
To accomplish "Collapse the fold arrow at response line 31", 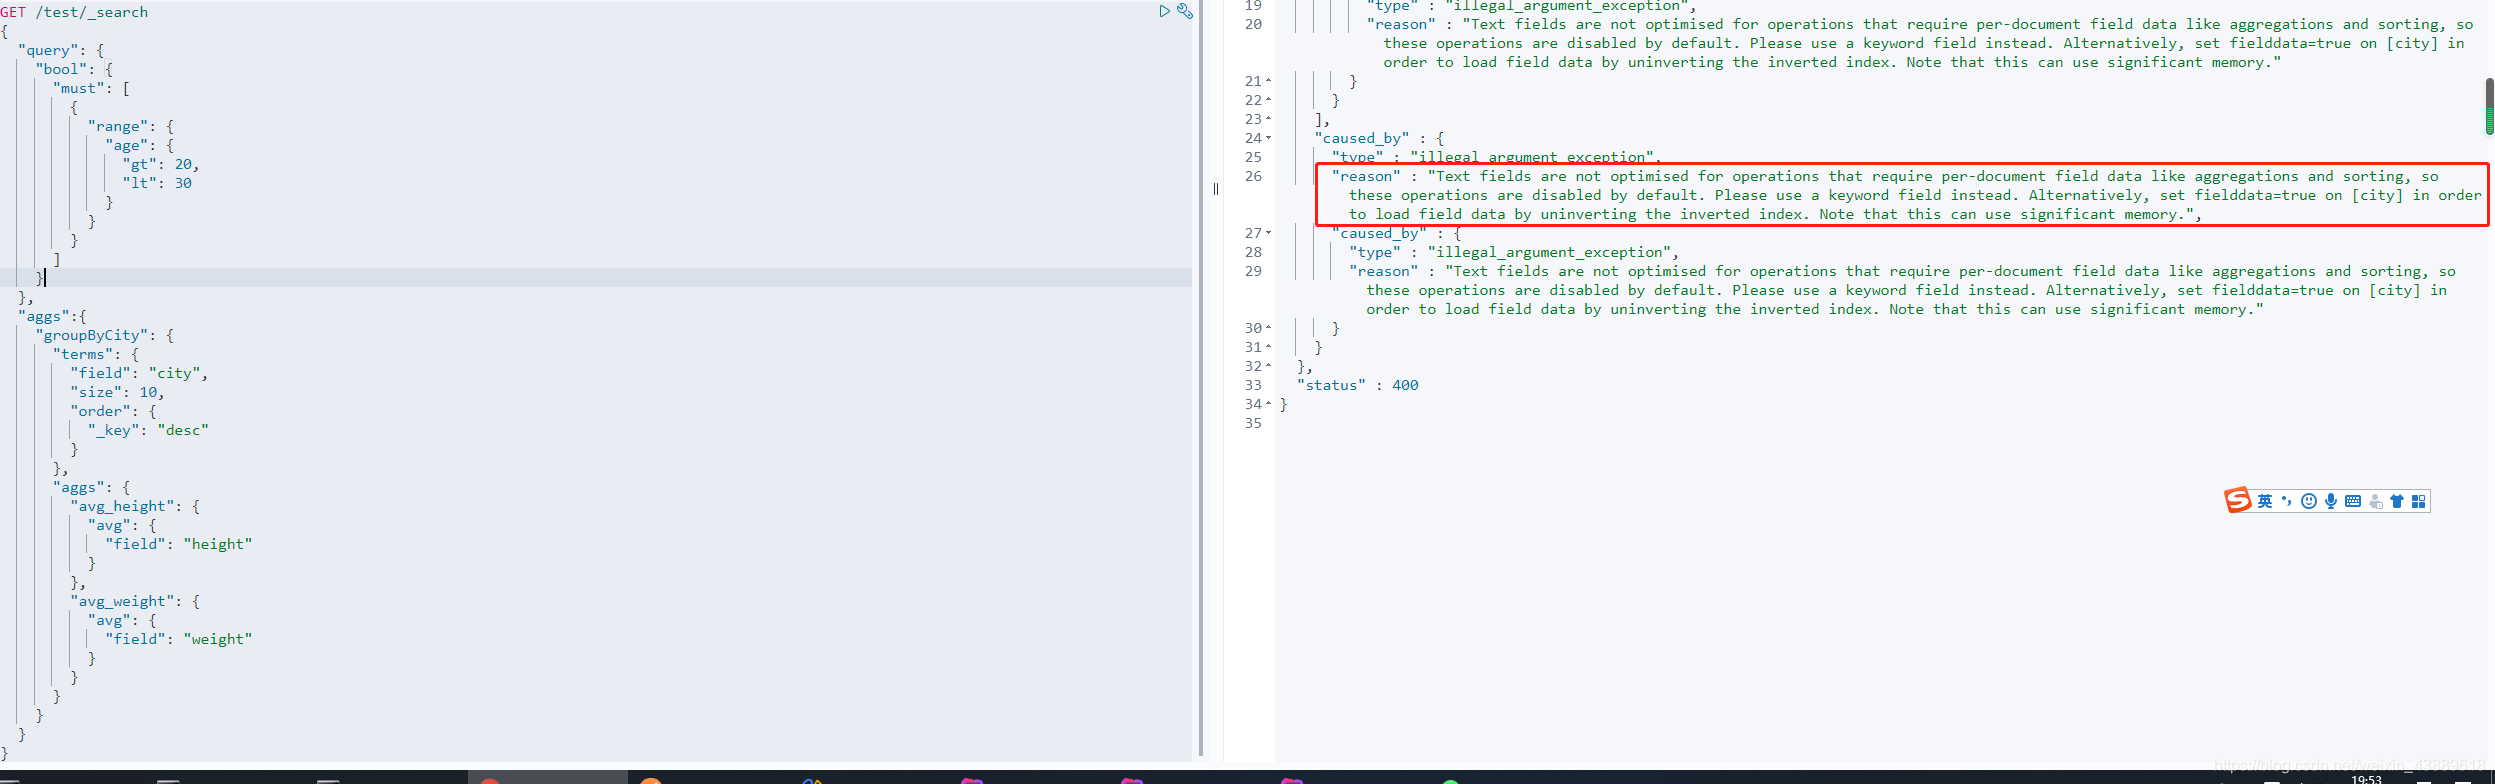I will tap(1269, 347).
